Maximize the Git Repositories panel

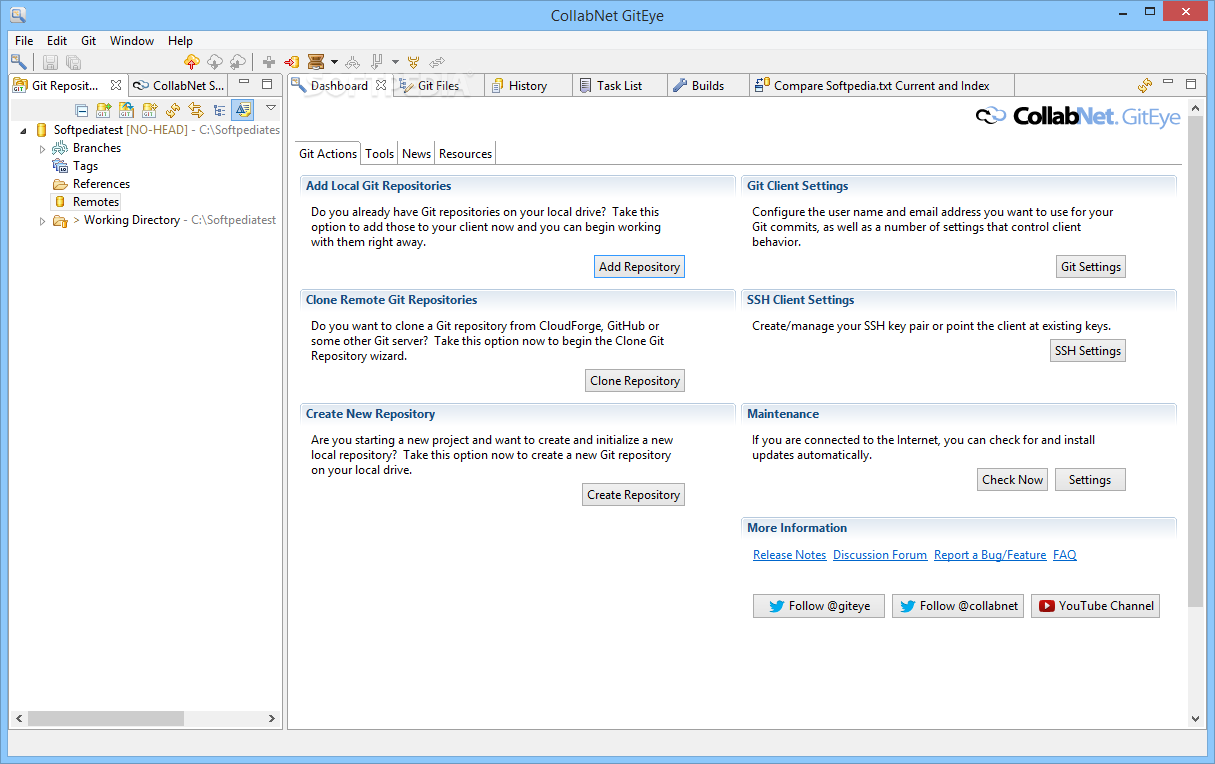pyautogui.click(x=267, y=84)
